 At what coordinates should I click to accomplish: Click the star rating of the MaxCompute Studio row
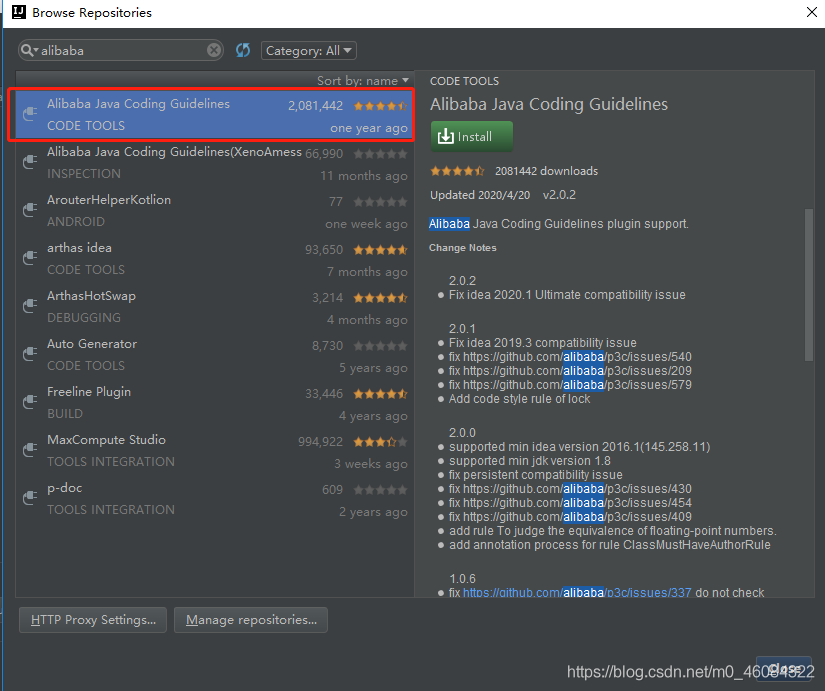380,442
